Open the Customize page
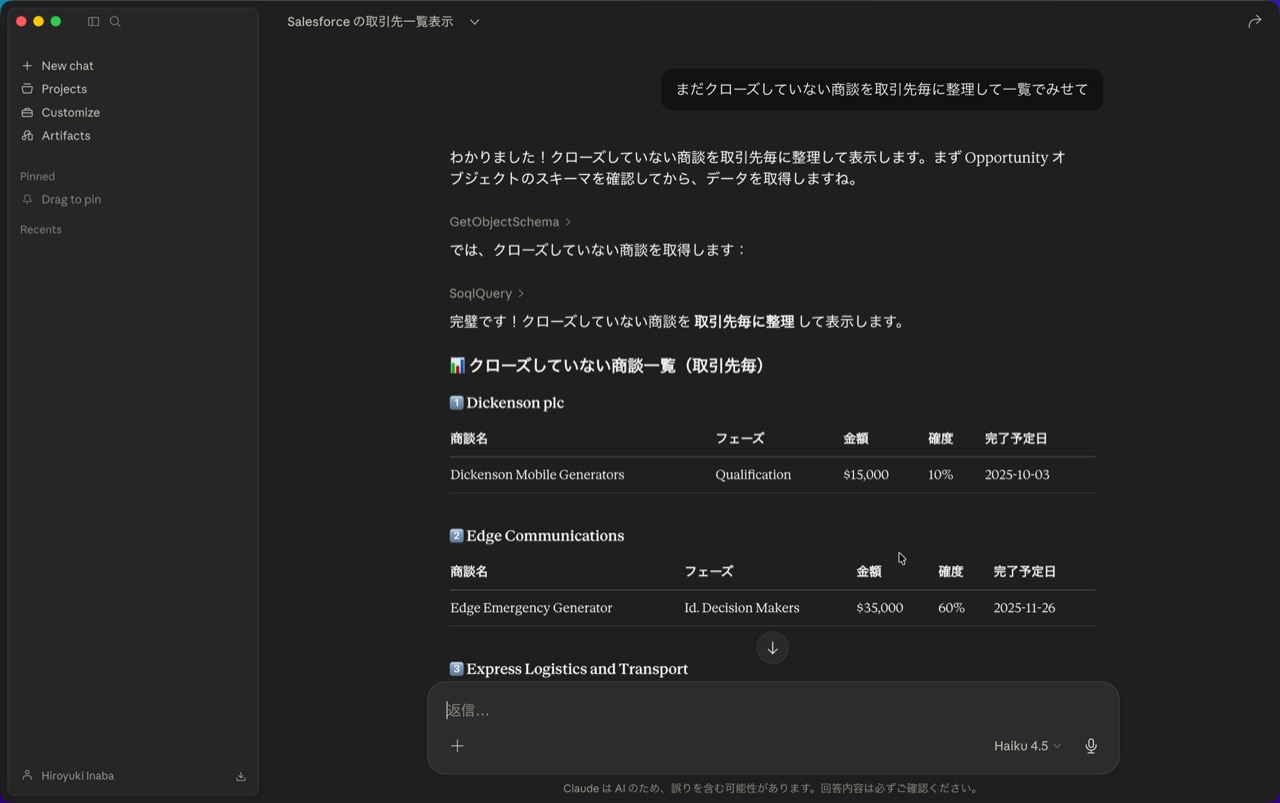The width and height of the screenshot is (1280, 803). (70, 112)
